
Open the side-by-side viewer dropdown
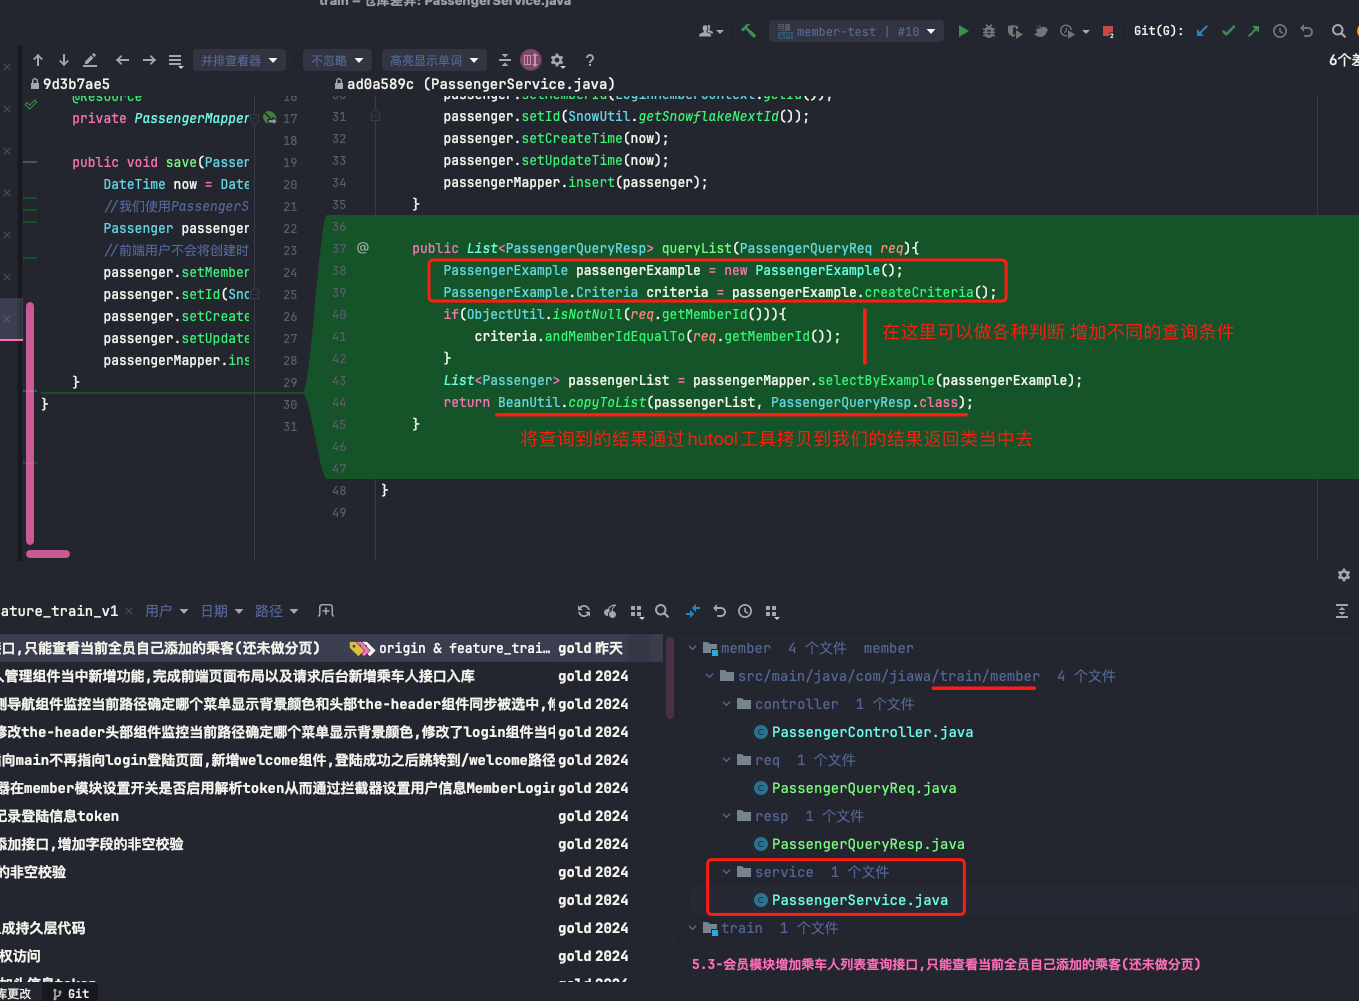239,60
